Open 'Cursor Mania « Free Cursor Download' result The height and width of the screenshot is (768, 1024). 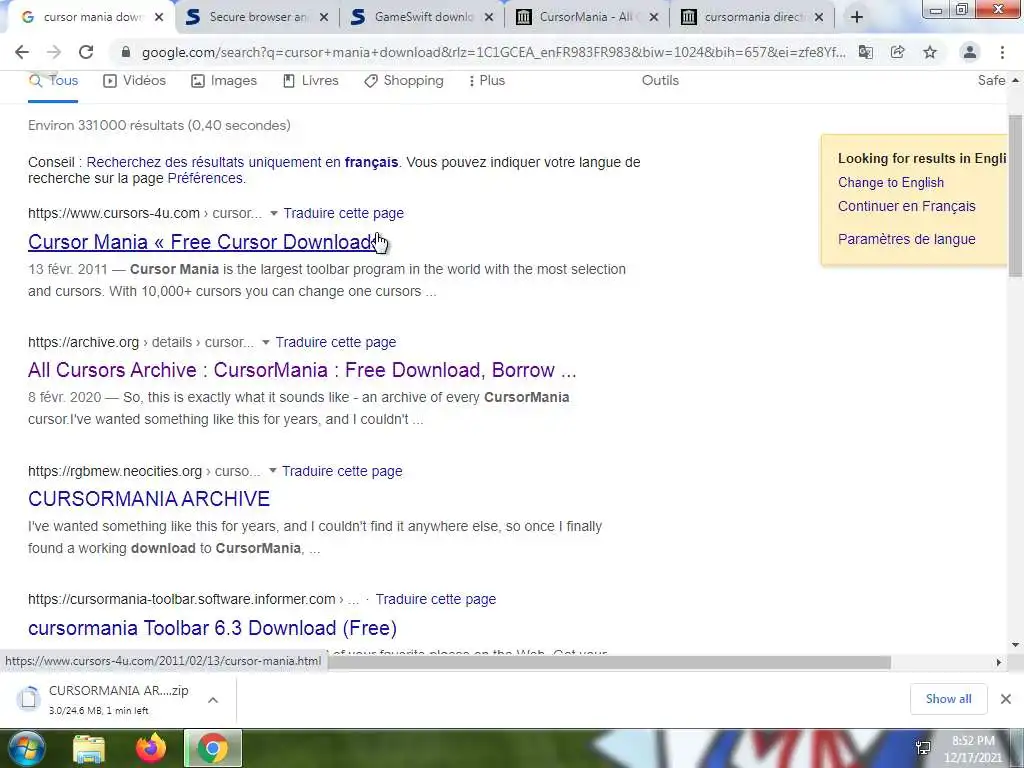202,242
